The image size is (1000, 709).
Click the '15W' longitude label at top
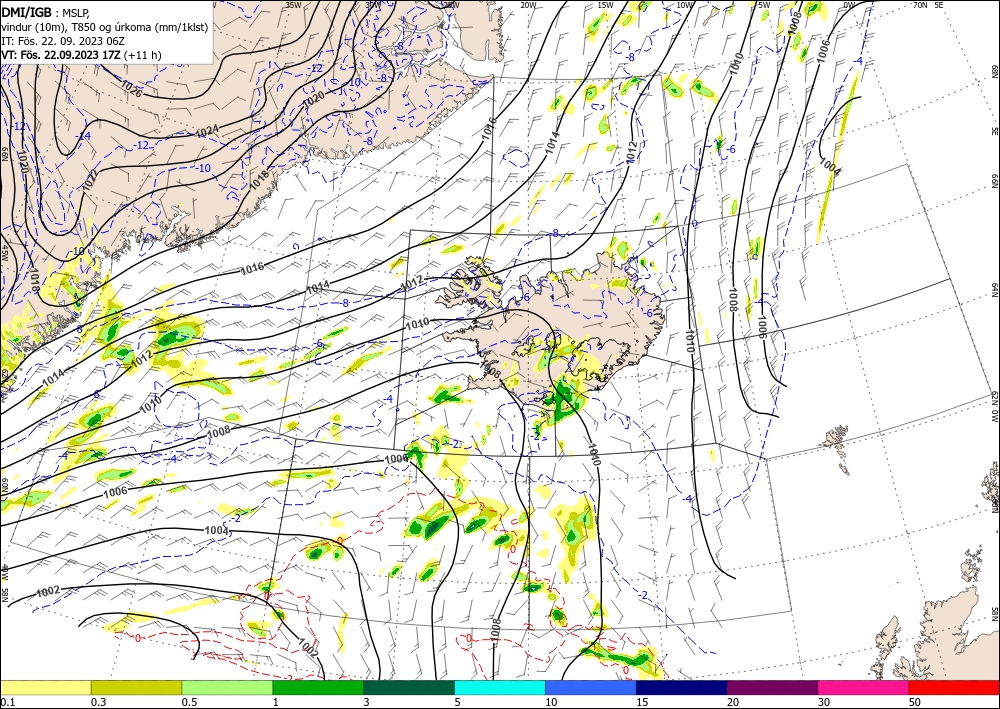click(605, 5)
